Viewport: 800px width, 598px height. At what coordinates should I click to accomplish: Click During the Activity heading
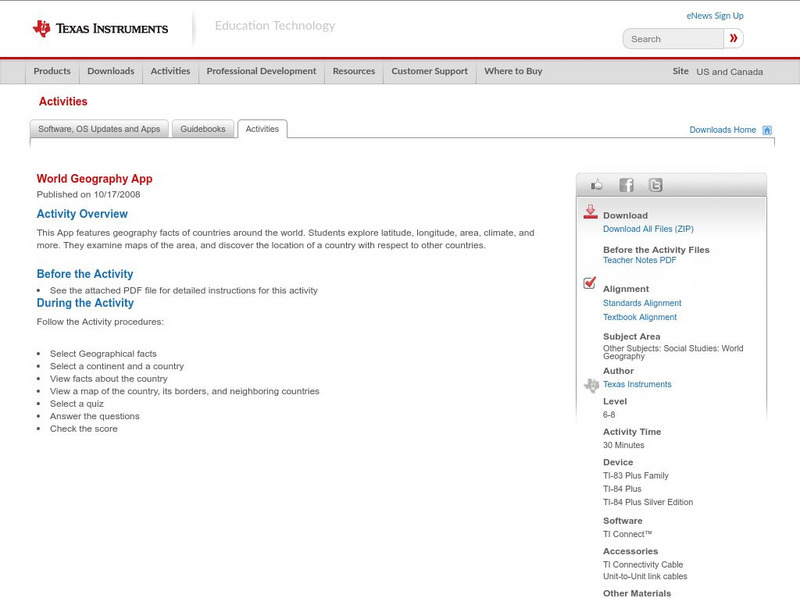point(85,303)
